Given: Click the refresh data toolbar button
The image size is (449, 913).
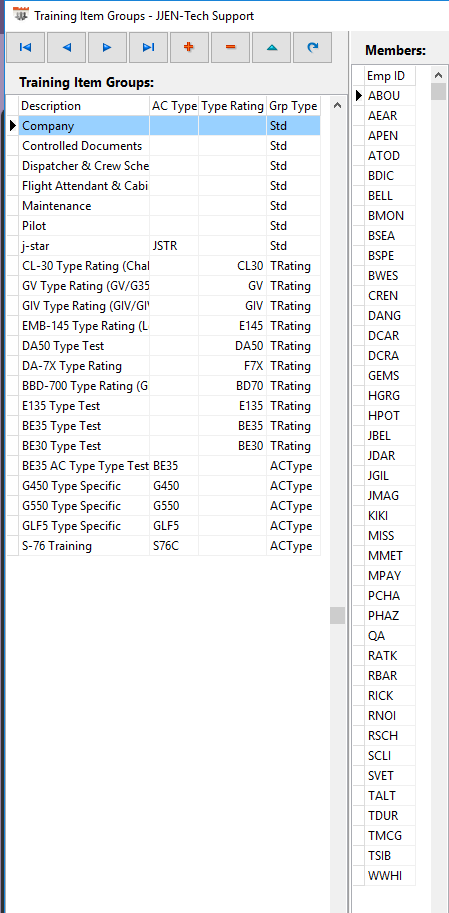Looking at the screenshot, I should coord(313,48).
